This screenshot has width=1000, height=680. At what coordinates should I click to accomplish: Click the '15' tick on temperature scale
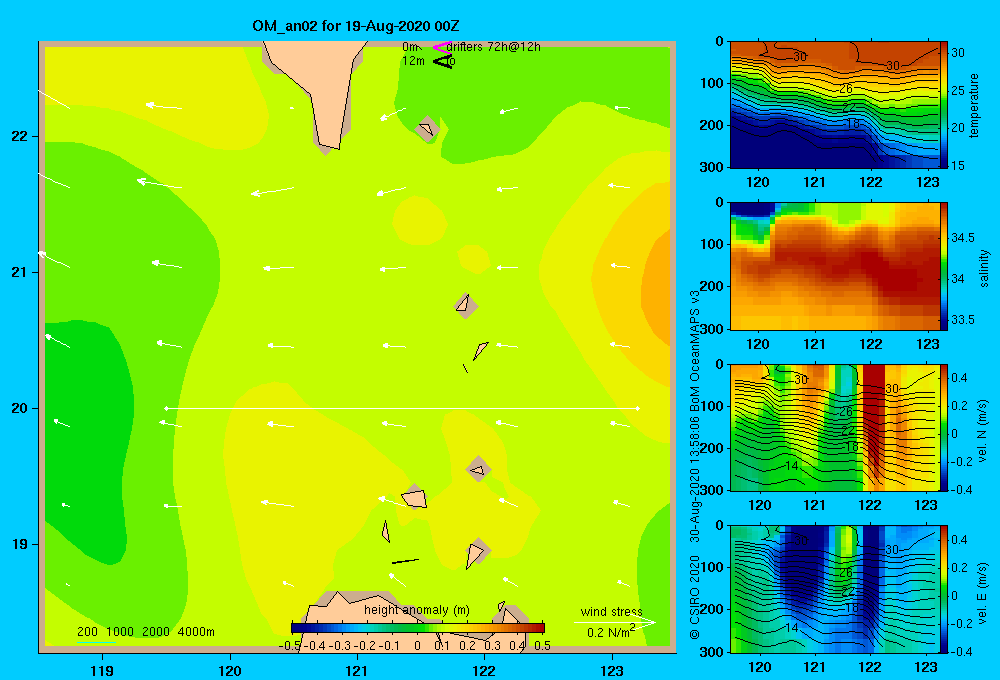pyautogui.click(x=958, y=165)
